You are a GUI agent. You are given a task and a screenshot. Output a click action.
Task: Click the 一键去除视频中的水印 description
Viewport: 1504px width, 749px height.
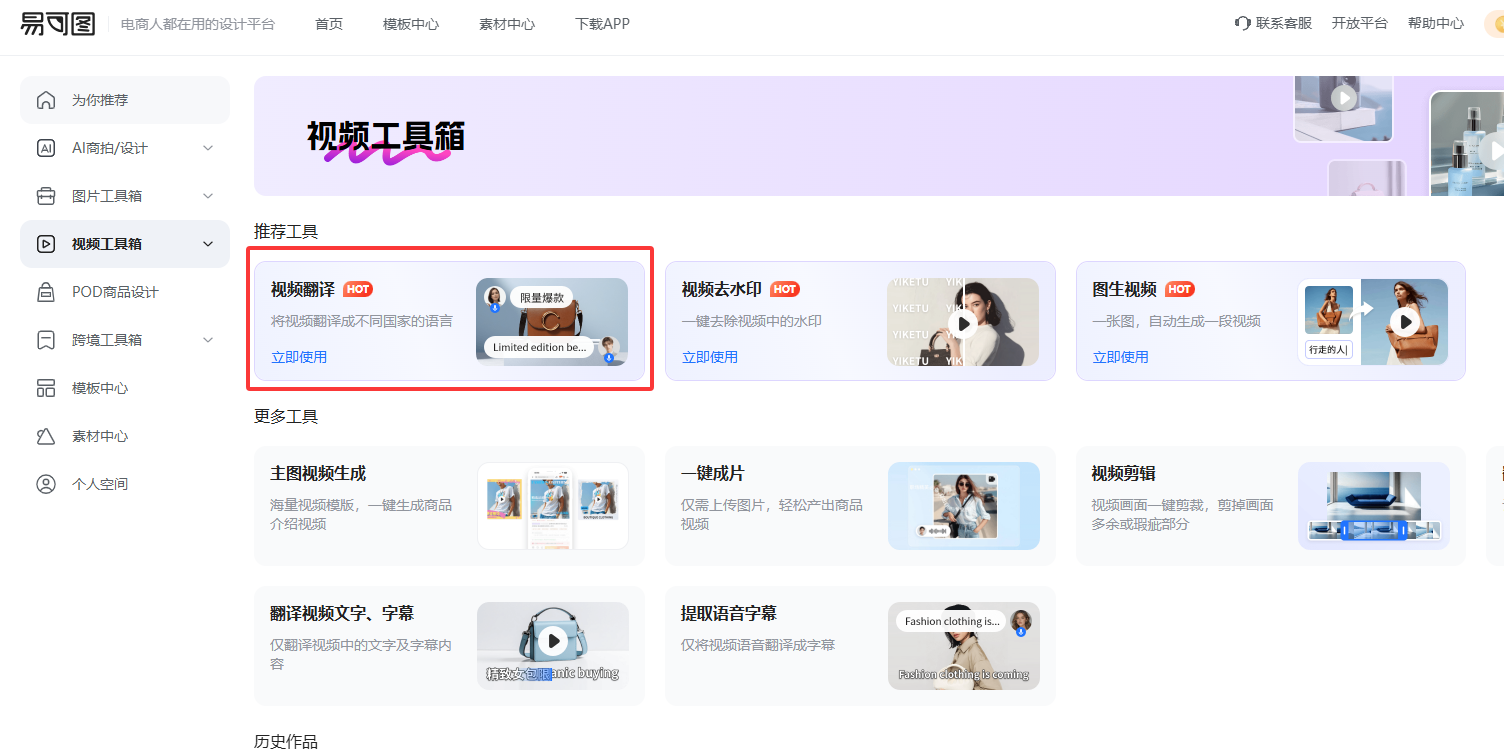tap(752, 321)
